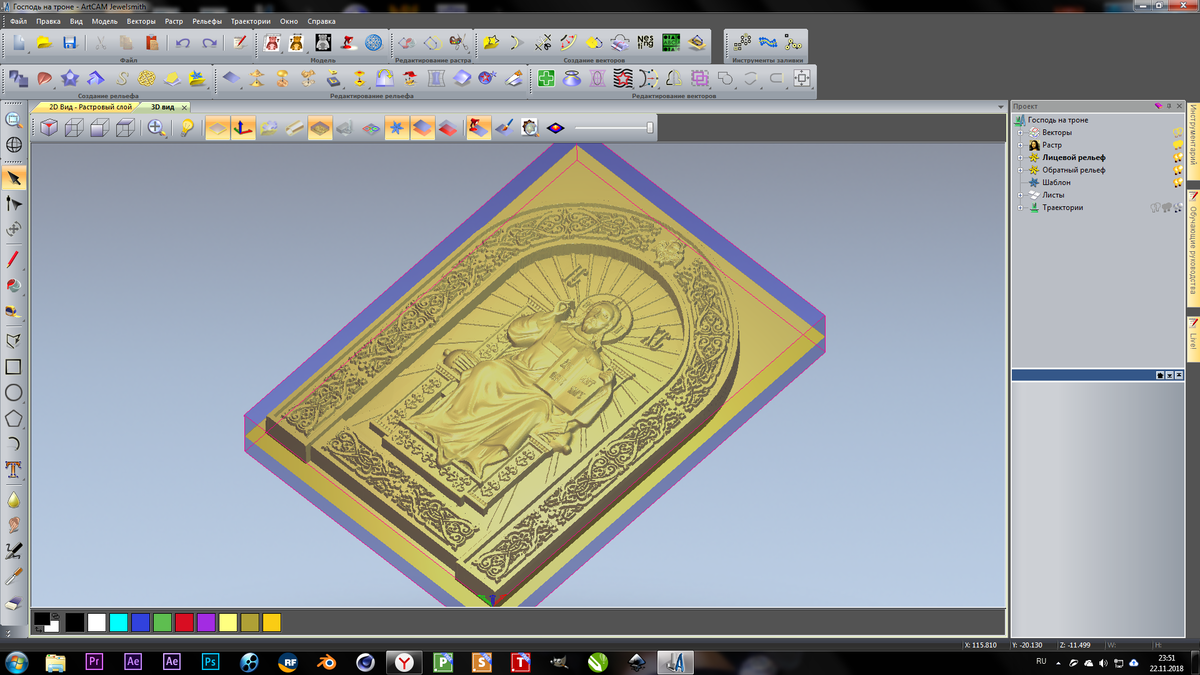Screen dimensions: 1200x675
Task: Open Blender from the taskbar
Action: click(328, 661)
